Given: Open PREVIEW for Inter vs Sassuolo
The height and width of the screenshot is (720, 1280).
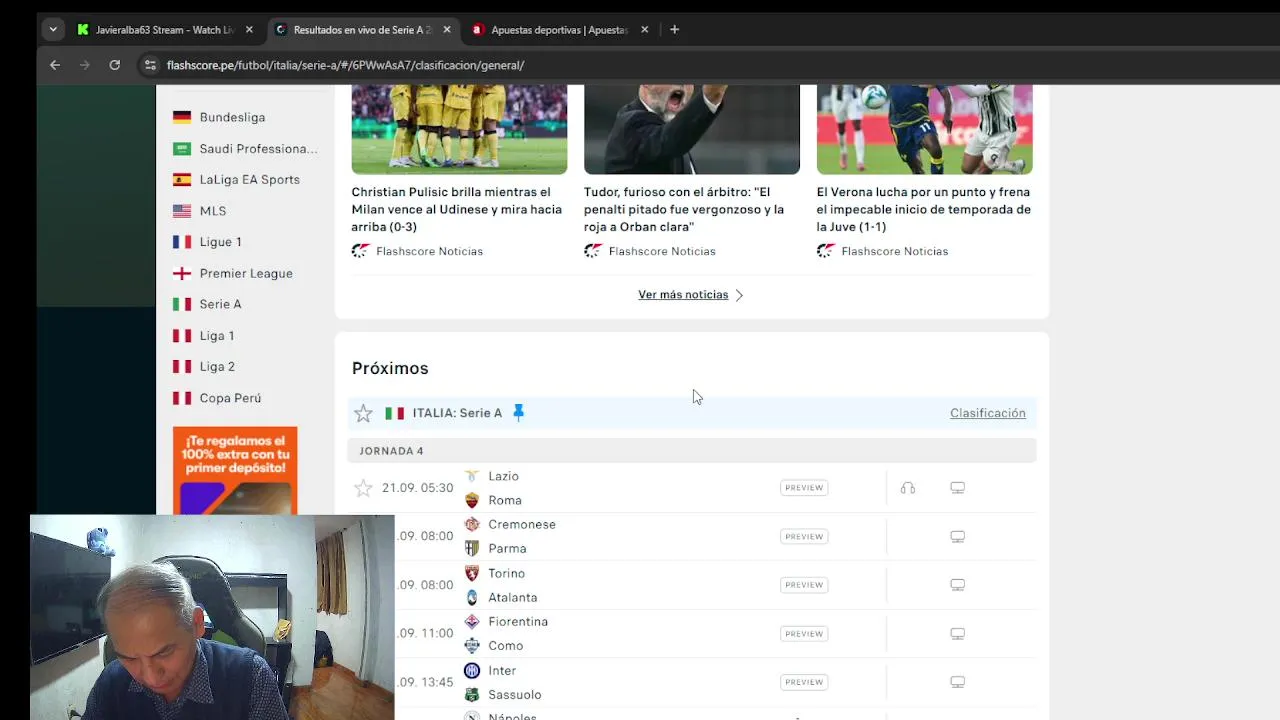Looking at the screenshot, I should coord(804,682).
